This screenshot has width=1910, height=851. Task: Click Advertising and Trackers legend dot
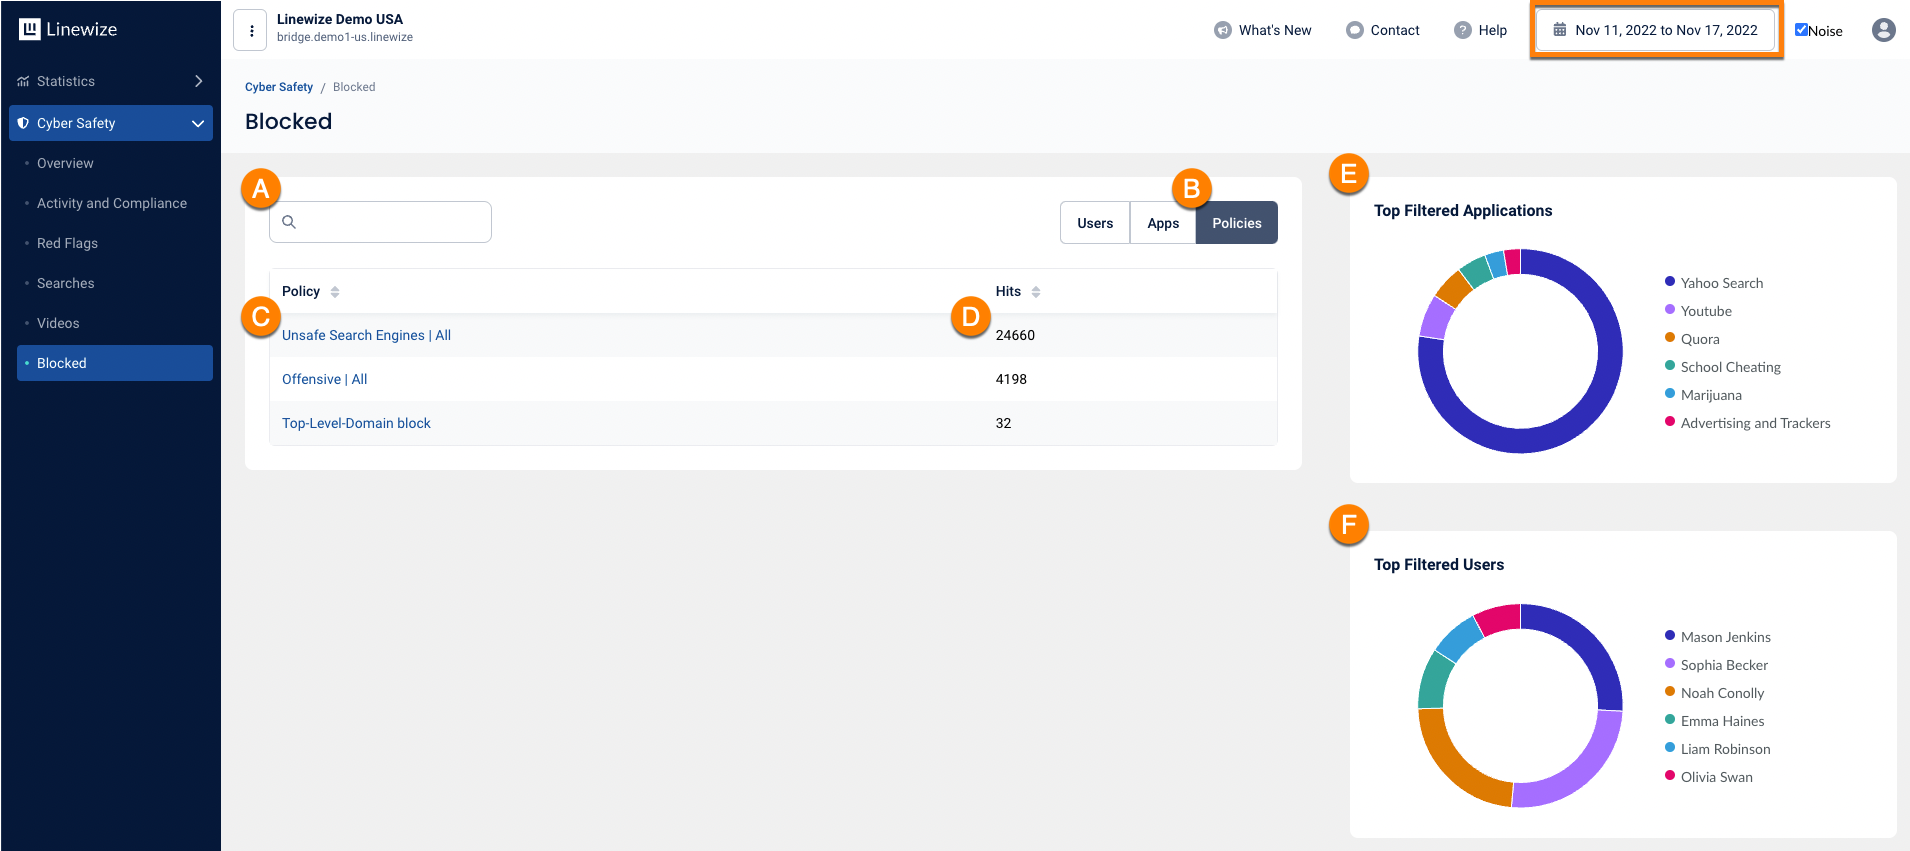point(1670,421)
